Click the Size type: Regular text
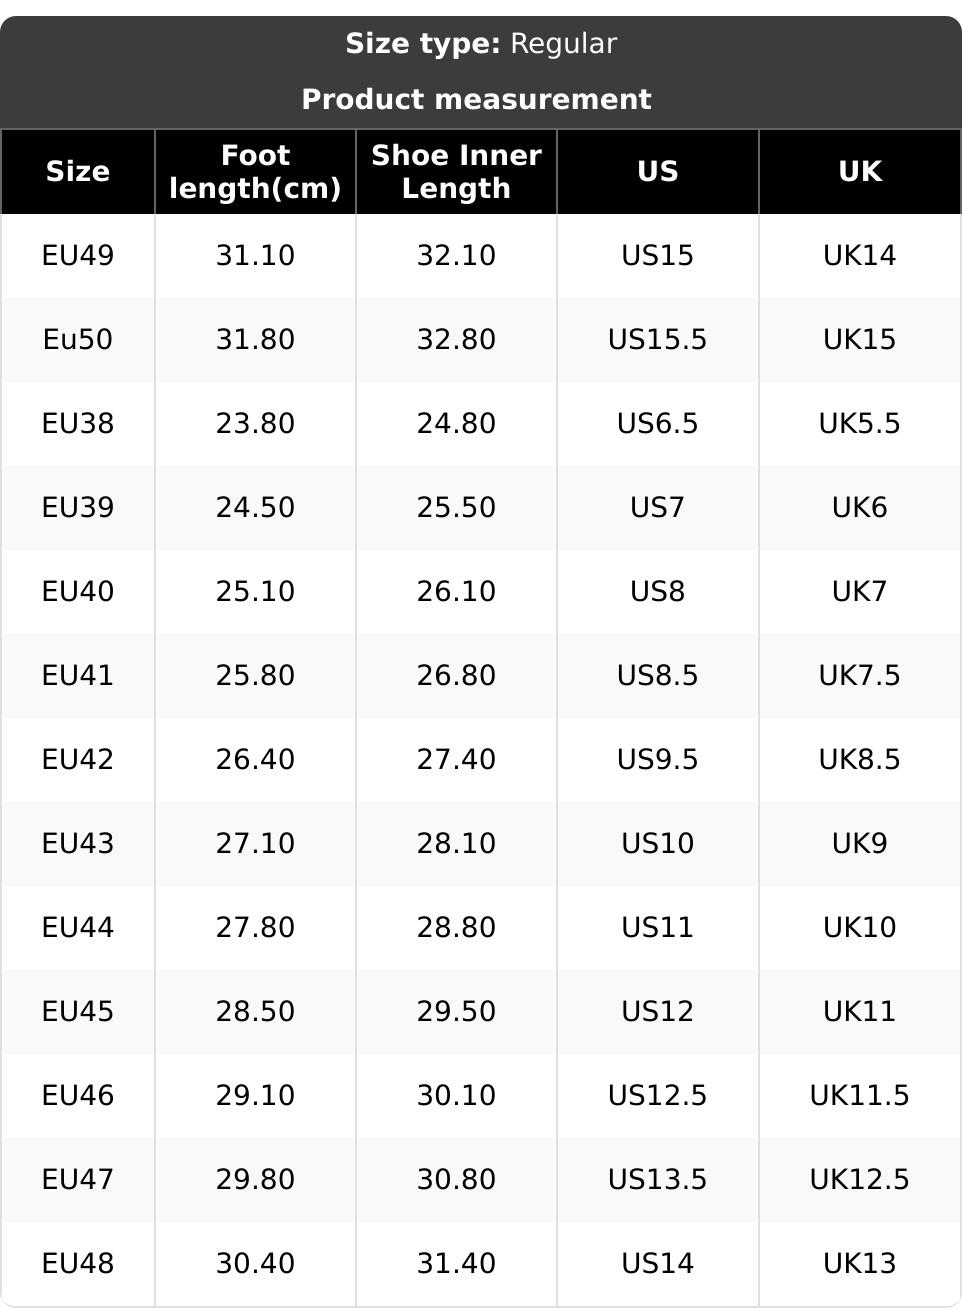 click(481, 44)
